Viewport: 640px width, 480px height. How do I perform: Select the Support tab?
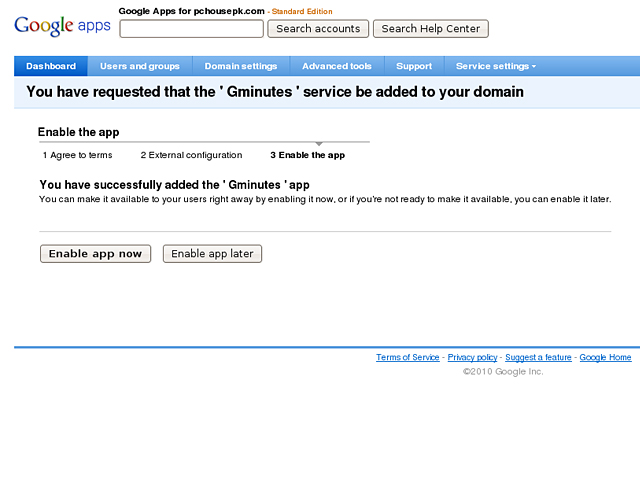(414, 66)
